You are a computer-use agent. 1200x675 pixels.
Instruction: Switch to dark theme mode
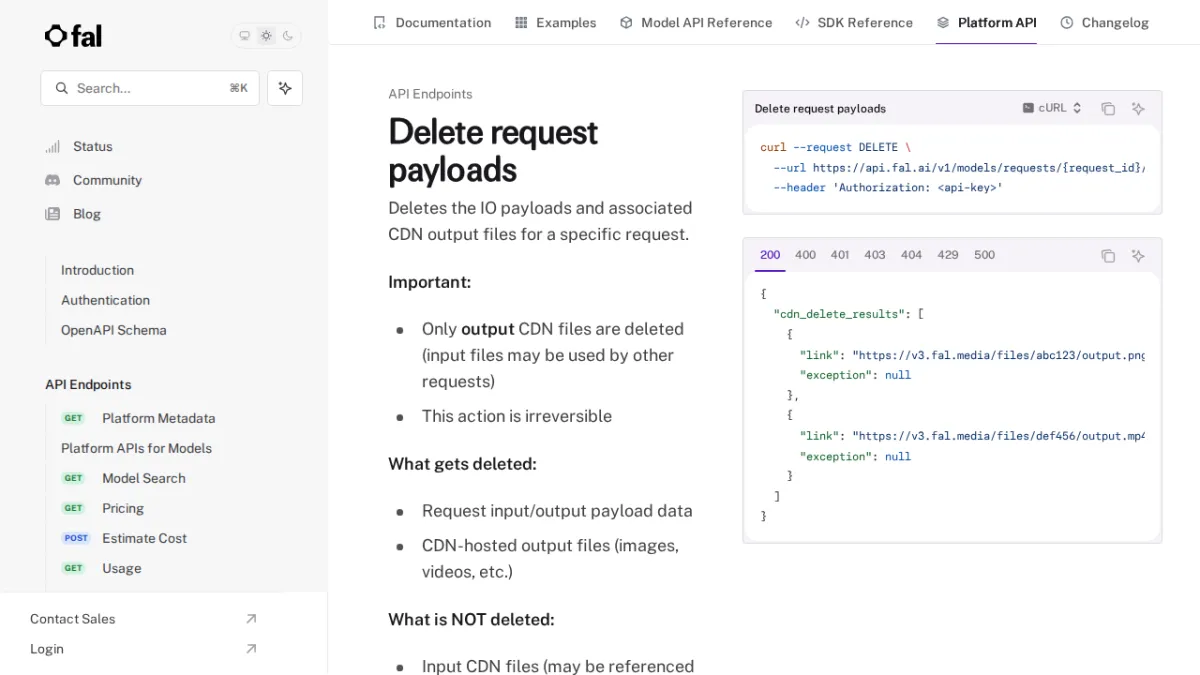(x=288, y=36)
